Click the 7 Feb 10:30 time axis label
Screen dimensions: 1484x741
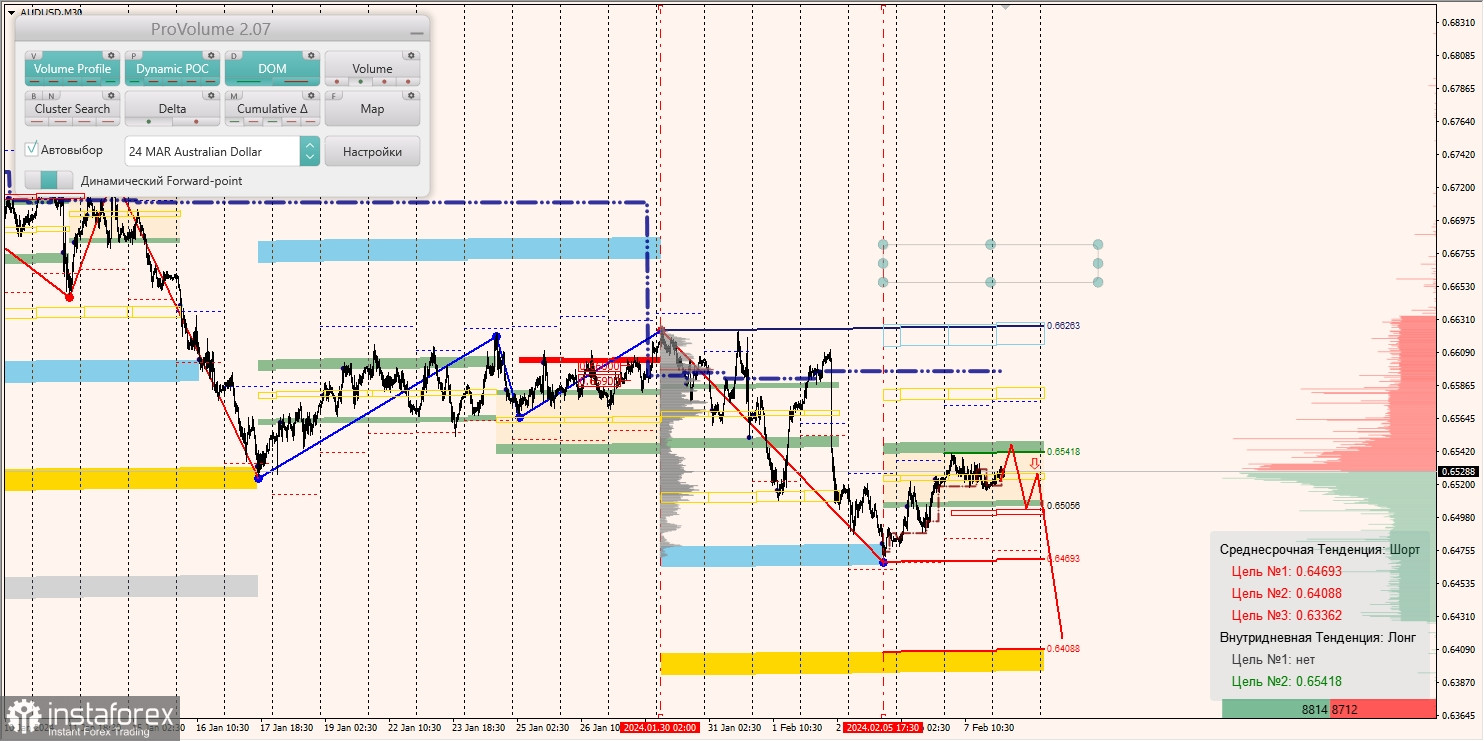tap(988, 728)
